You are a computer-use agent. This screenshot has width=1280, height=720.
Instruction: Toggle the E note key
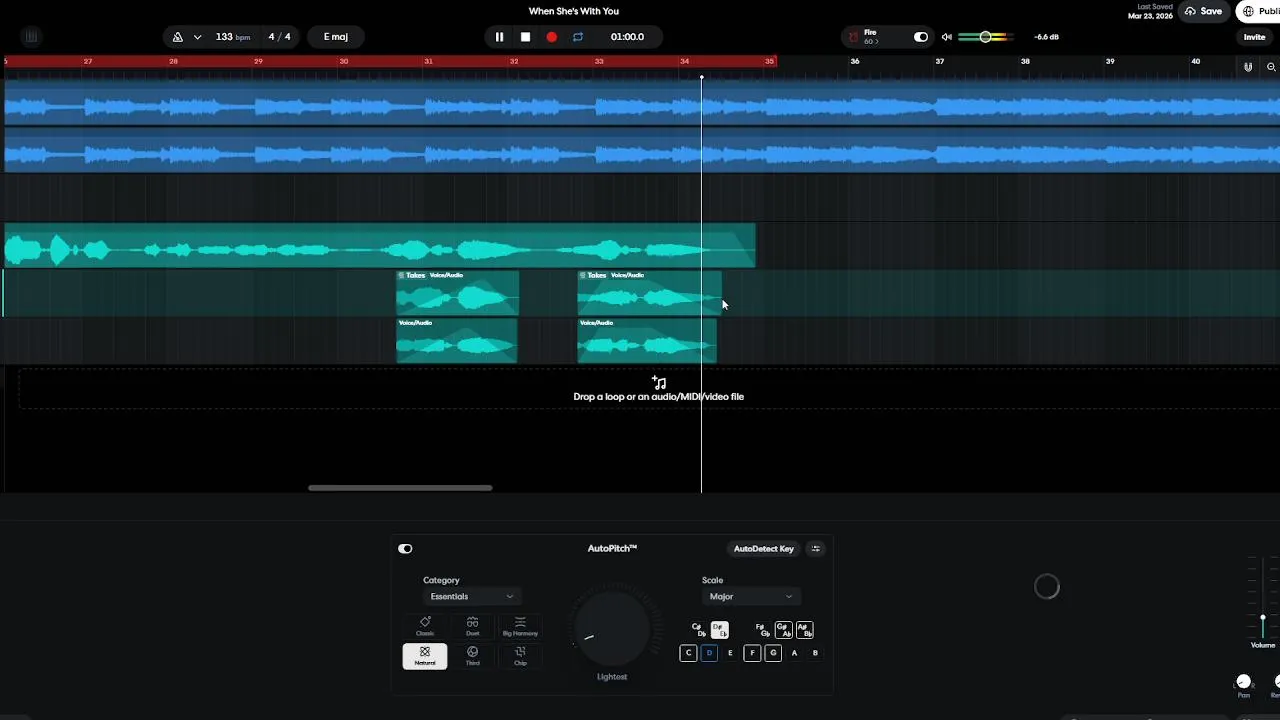click(x=730, y=653)
